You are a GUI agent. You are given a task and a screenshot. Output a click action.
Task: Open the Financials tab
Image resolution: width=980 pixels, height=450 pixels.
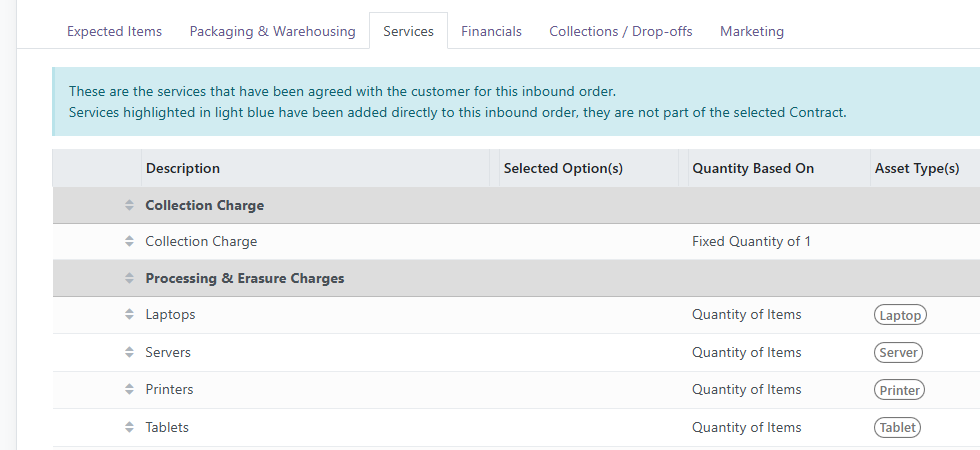tap(491, 31)
